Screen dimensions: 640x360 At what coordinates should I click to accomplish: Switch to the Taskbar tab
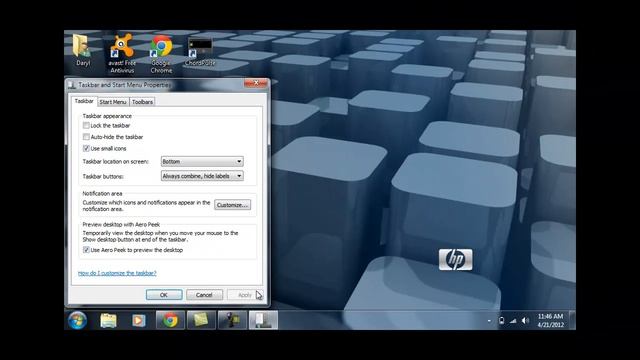[x=84, y=101]
